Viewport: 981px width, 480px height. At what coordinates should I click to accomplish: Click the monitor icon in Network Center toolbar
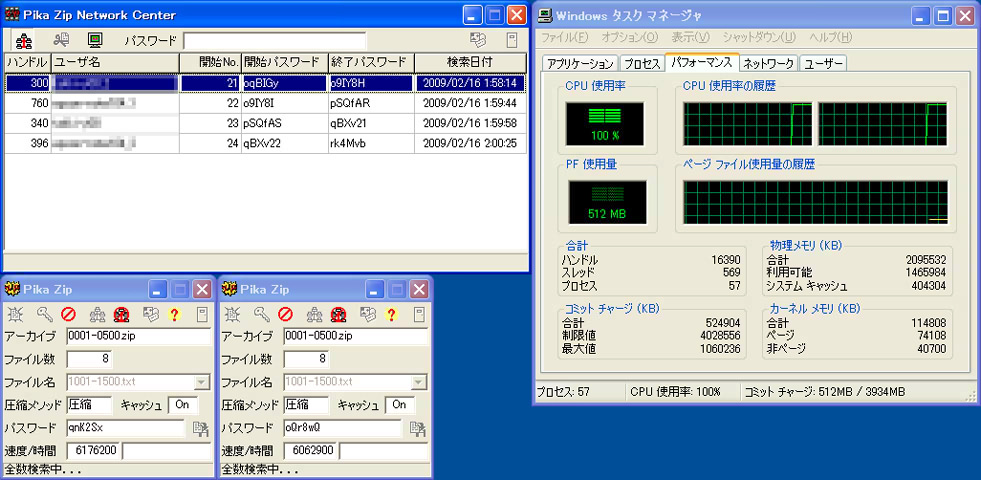(x=95, y=41)
